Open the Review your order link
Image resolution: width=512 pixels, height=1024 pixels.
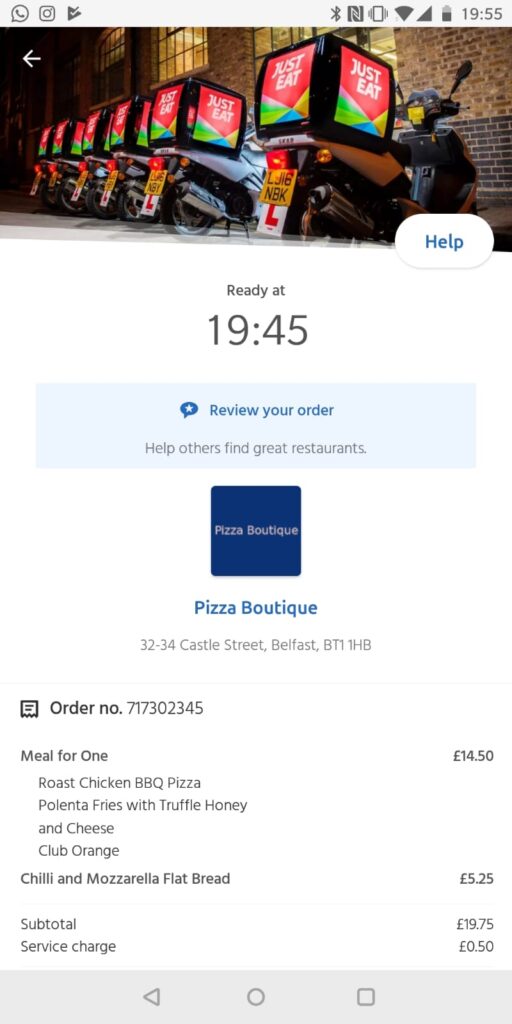tap(272, 410)
